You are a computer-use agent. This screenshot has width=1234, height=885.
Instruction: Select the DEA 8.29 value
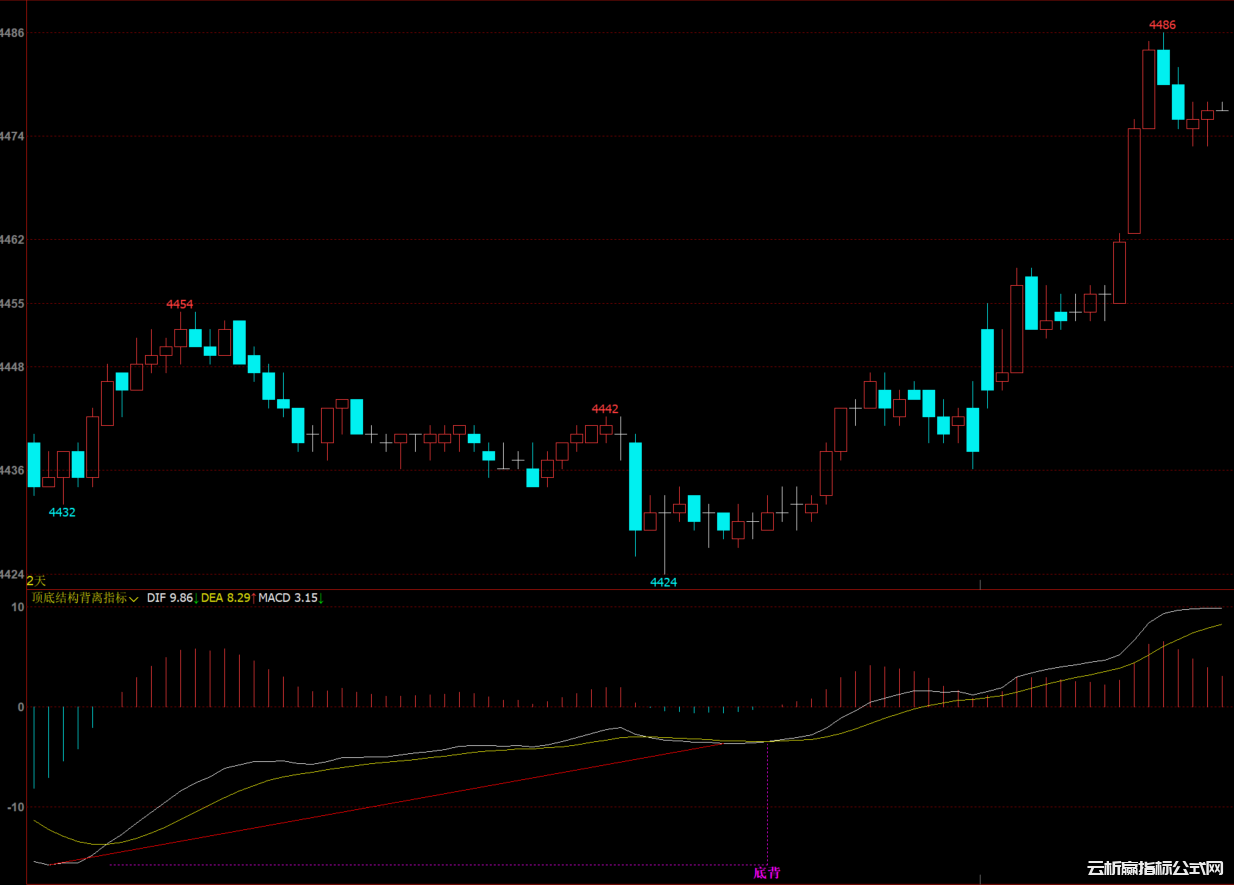[x=225, y=598]
